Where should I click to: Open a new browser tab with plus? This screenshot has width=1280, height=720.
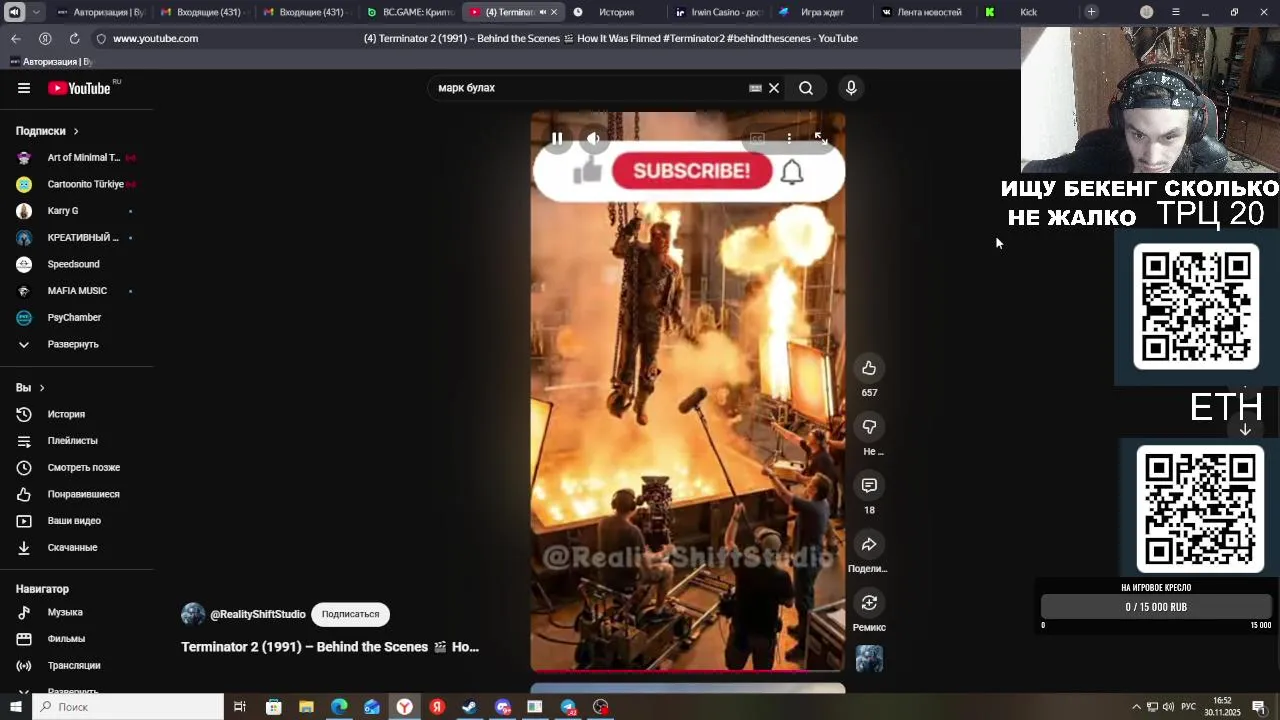pyautogui.click(x=1091, y=12)
